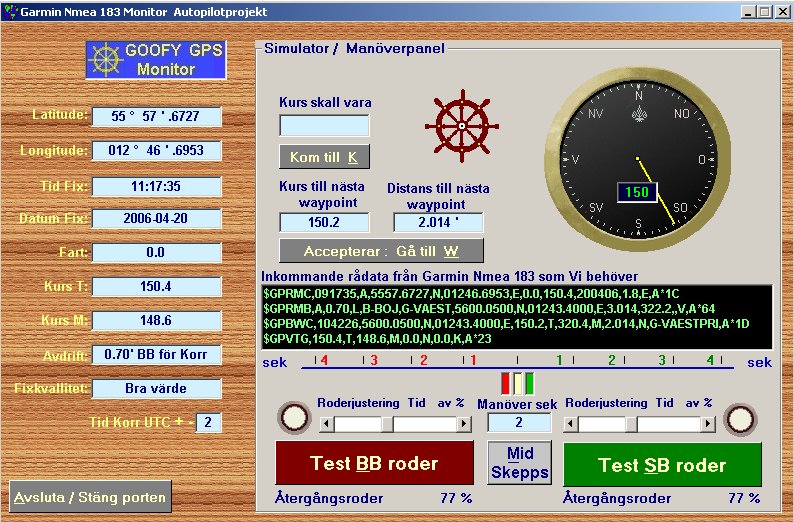Click left arrow of BB Roderjustering scrollbar

(327, 424)
